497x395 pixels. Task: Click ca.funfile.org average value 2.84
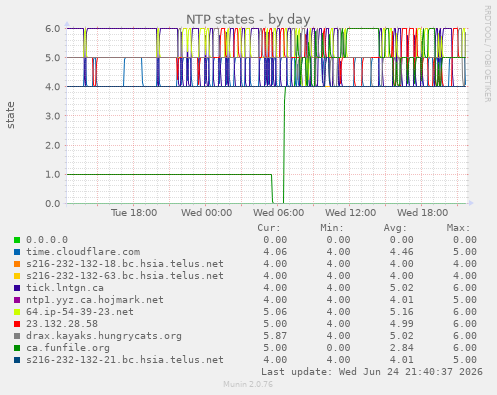(402, 348)
